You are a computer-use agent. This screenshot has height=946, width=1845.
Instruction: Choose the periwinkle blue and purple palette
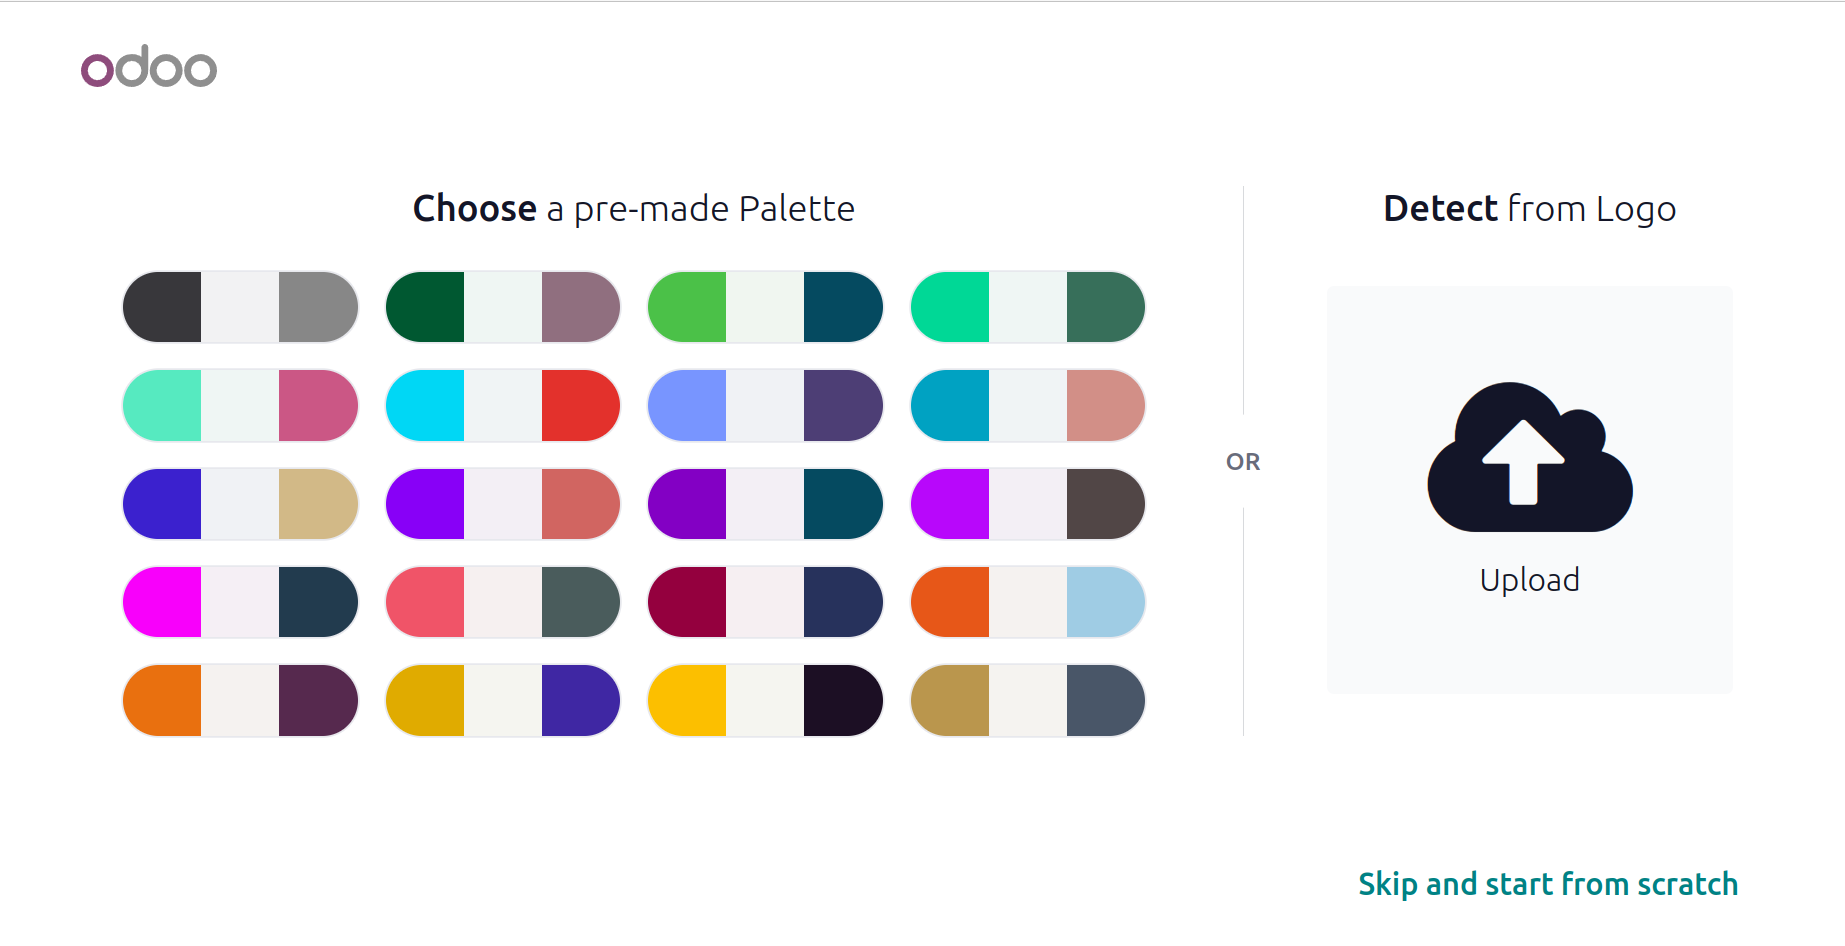coord(766,406)
